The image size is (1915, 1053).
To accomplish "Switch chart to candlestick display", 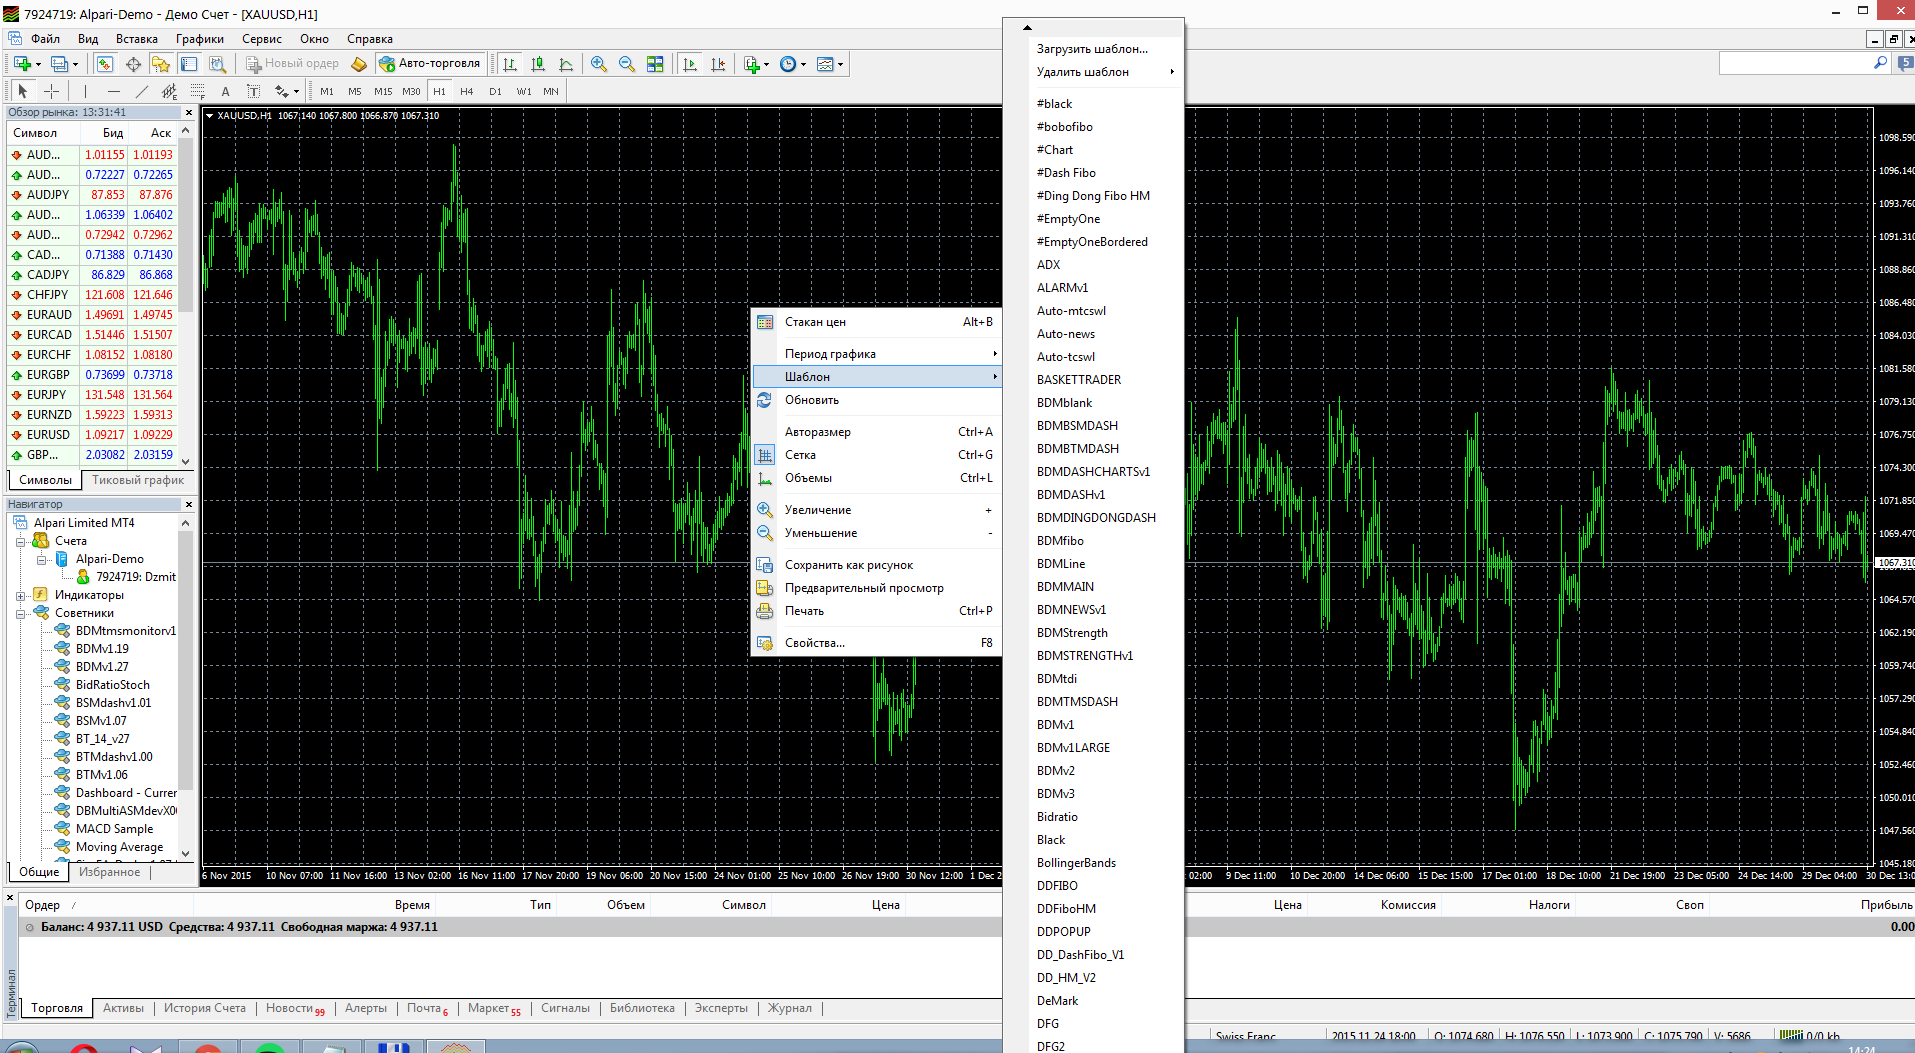I will 538,64.
